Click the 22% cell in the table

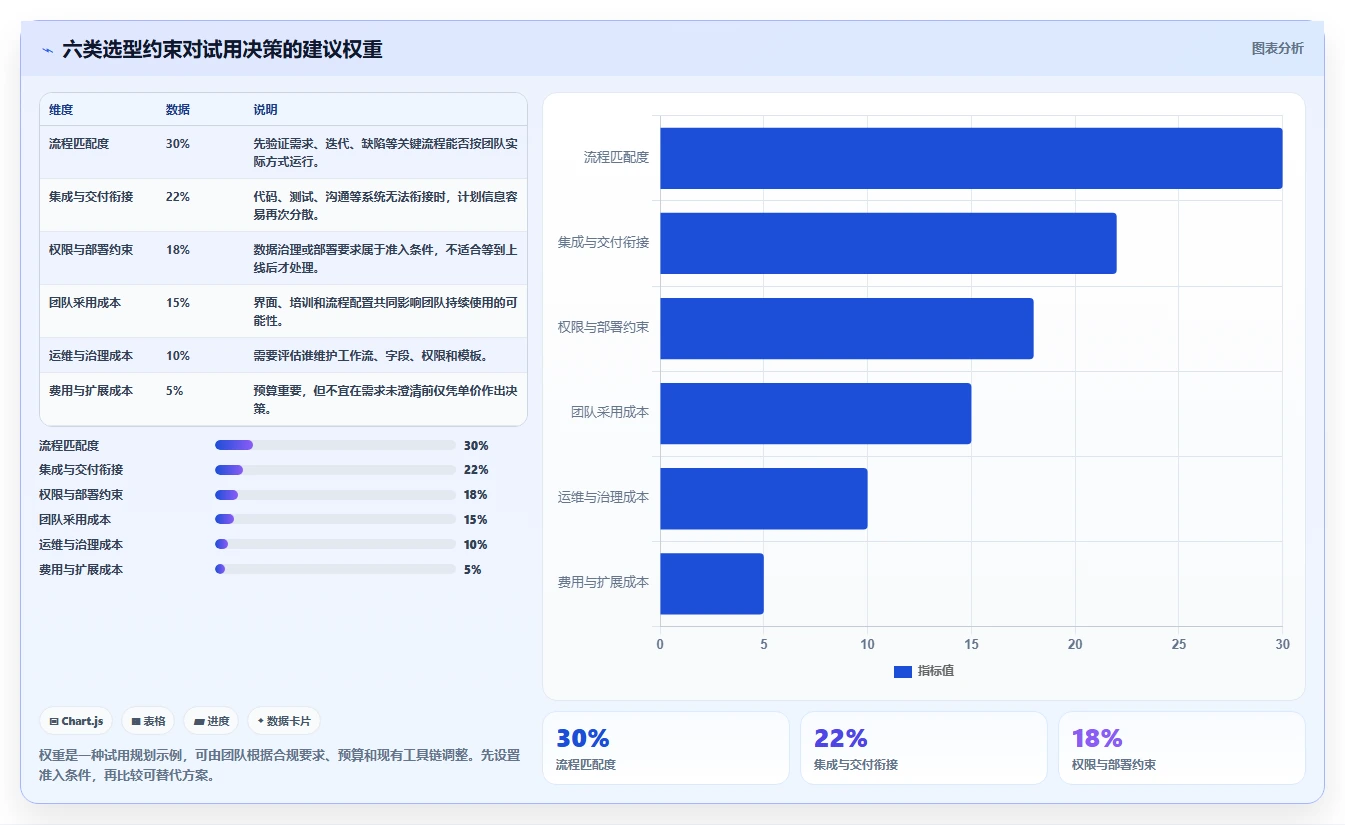[178, 197]
